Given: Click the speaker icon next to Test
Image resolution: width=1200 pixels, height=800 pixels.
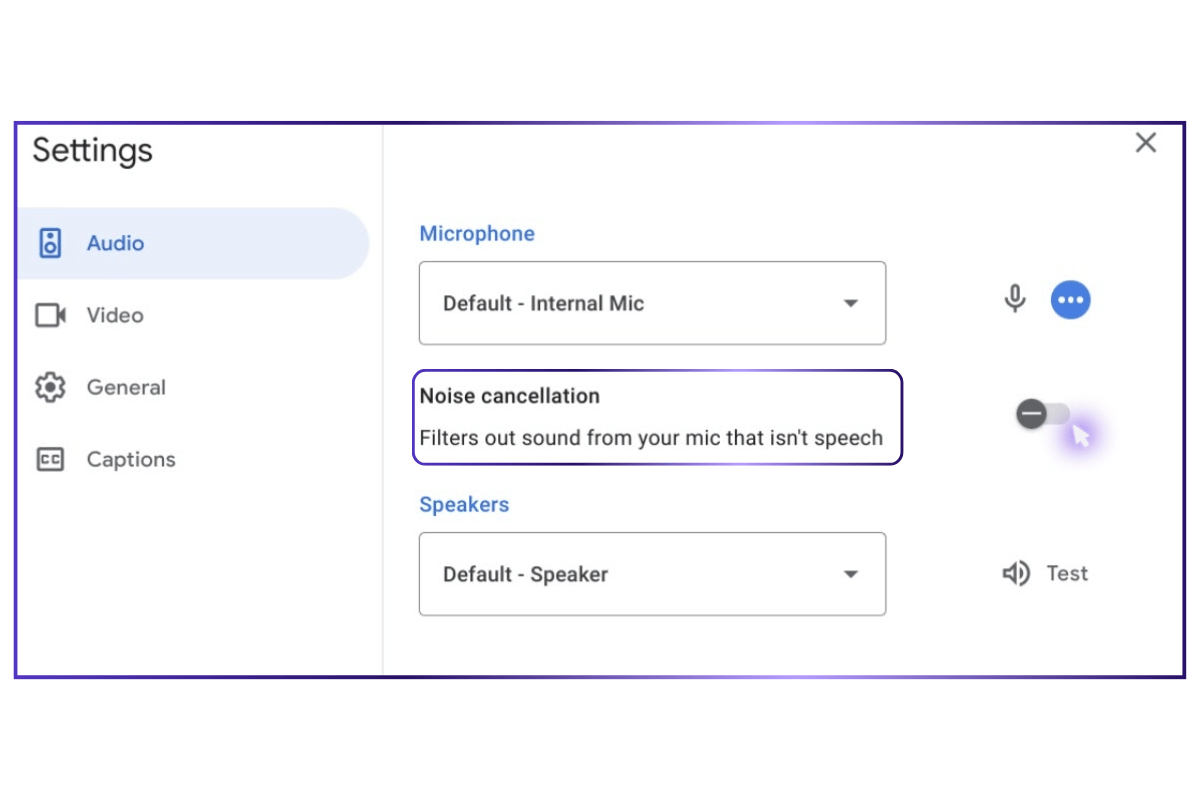Looking at the screenshot, I should [1016, 573].
